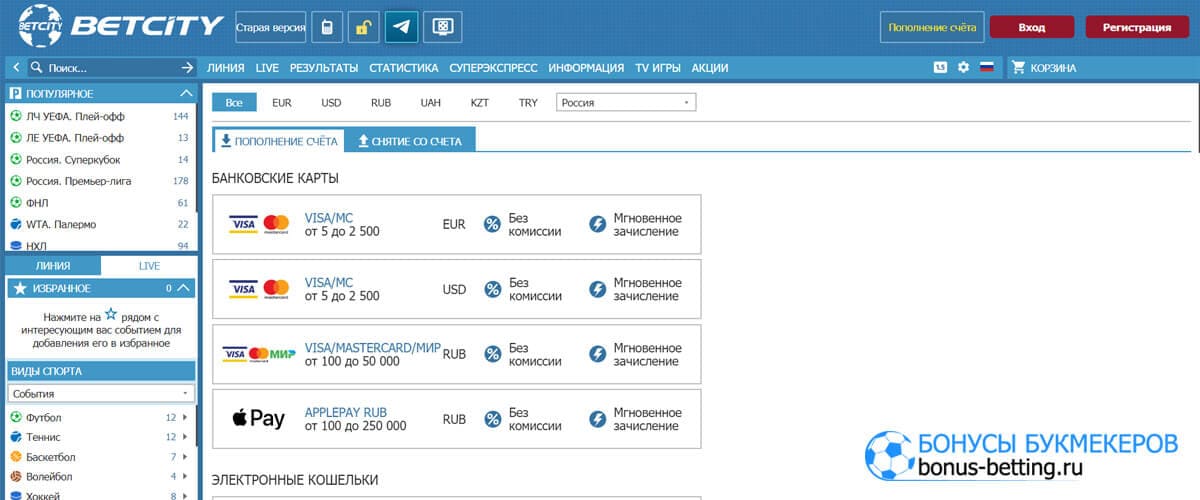Filter payments by EUR
This screenshot has width=1200, height=500.
coord(282,102)
